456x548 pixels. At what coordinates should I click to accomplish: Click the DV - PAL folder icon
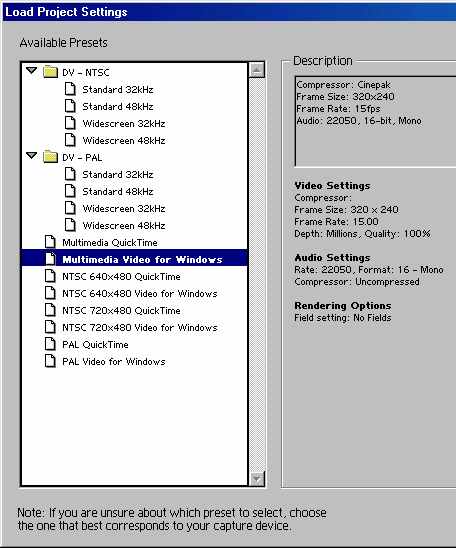[50, 157]
